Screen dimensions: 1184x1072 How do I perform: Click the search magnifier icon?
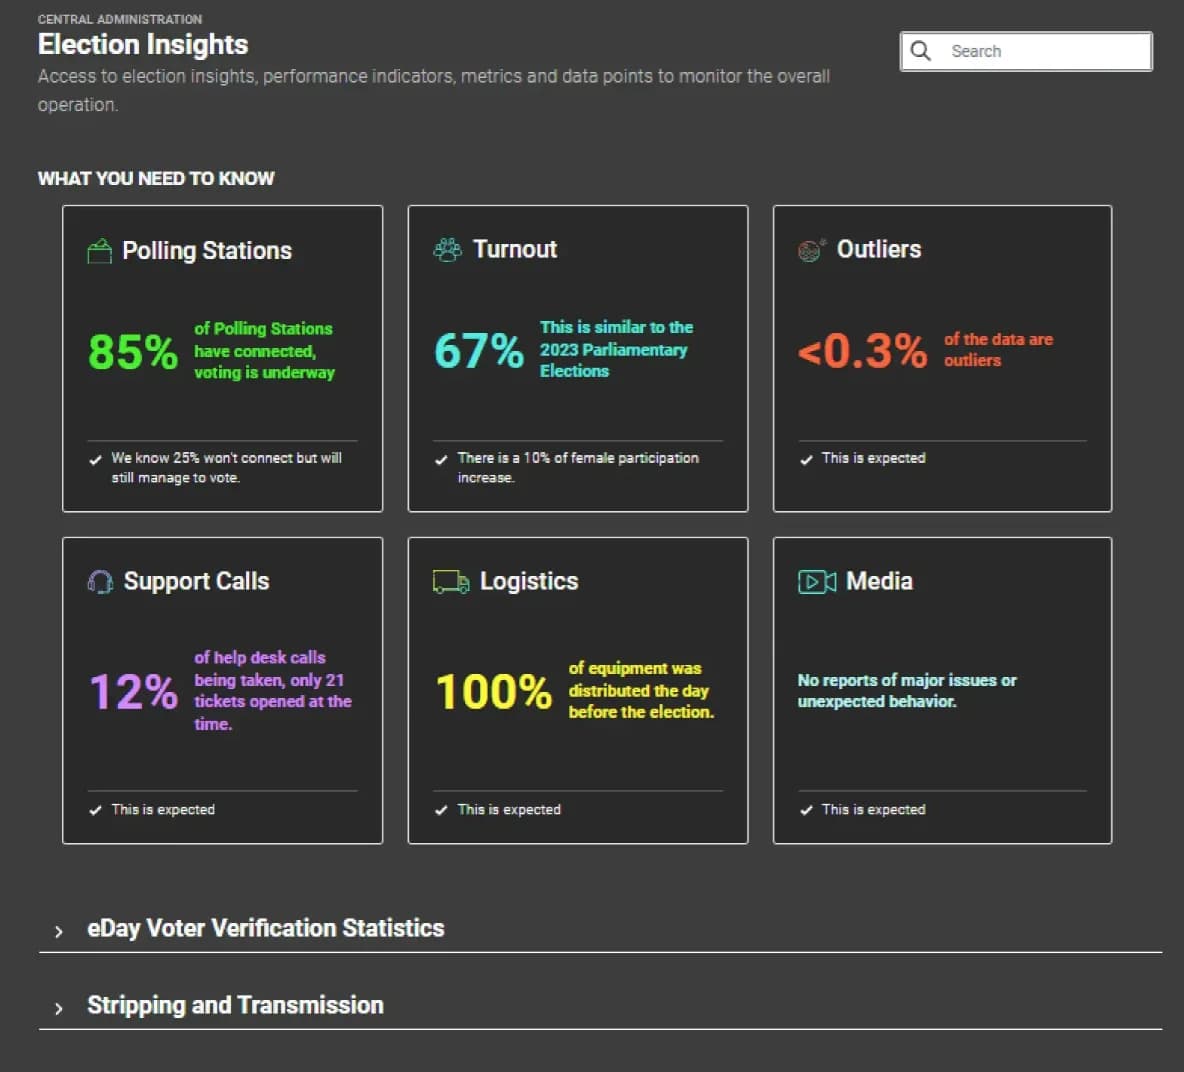(x=920, y=51)
